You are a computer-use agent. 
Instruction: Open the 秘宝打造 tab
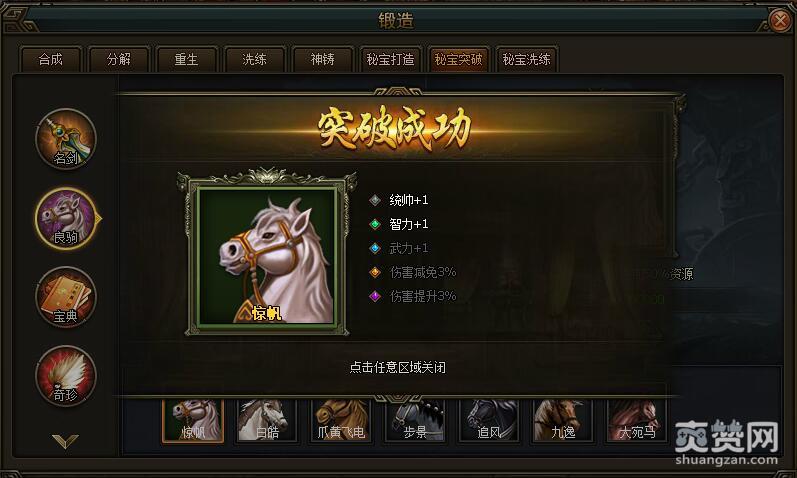pyautogui.click(x=390, y=59)
